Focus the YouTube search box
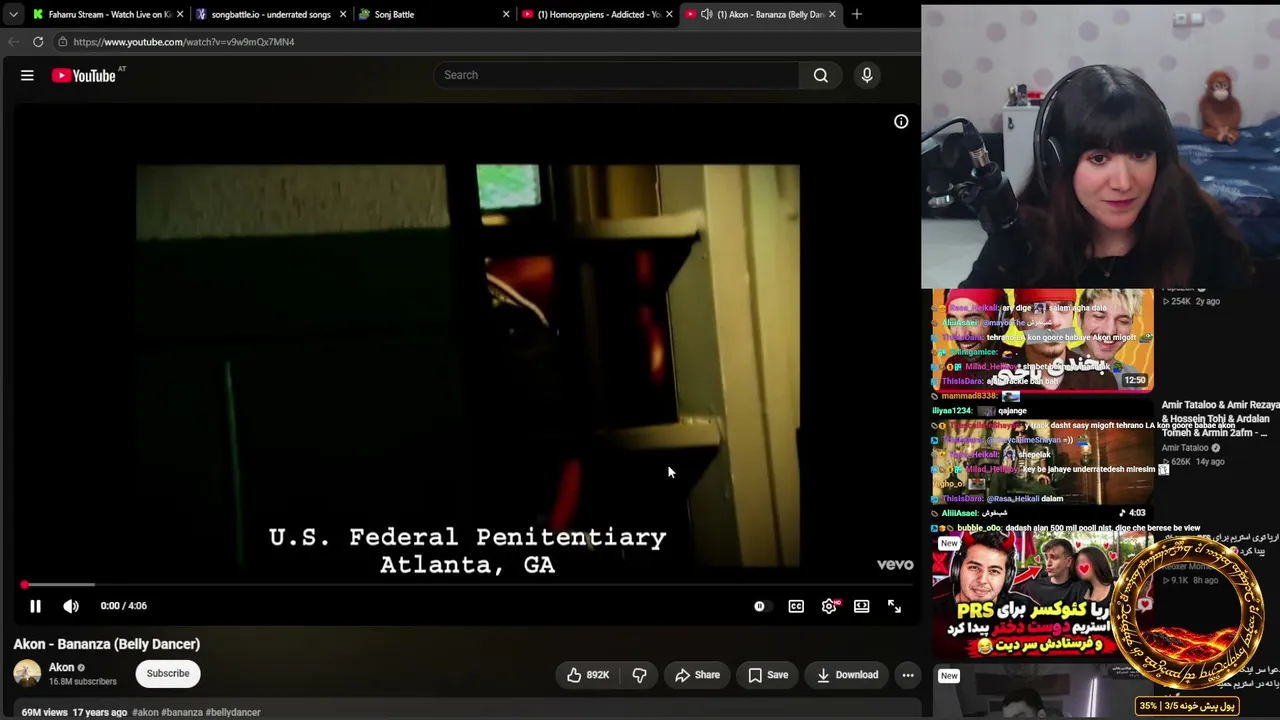Viewport: 1280px width, 720px height. pos(616,75)
